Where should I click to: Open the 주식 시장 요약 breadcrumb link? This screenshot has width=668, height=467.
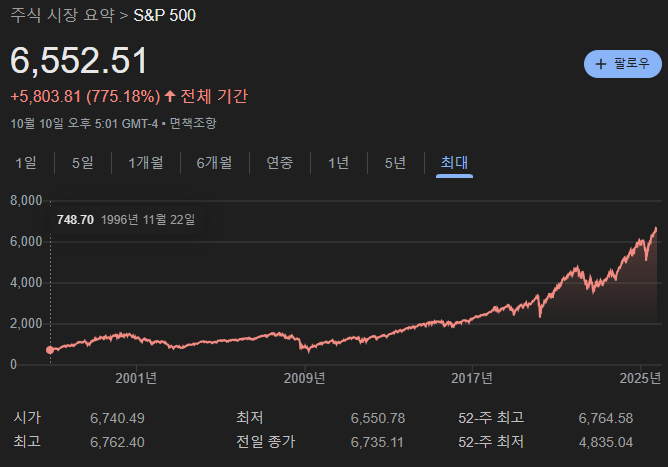coord(62,19)
